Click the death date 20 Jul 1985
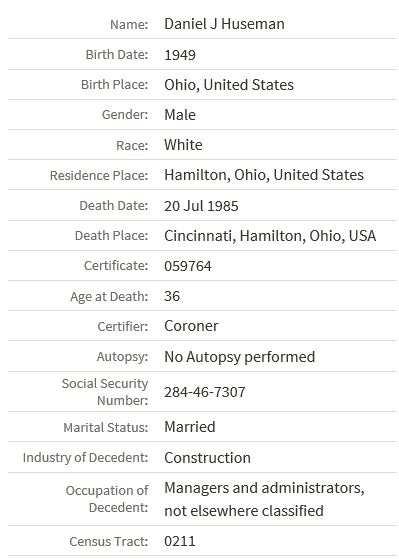Image resolution: width=399 pixels, height=559 pixels. click(x=201, y=206)
